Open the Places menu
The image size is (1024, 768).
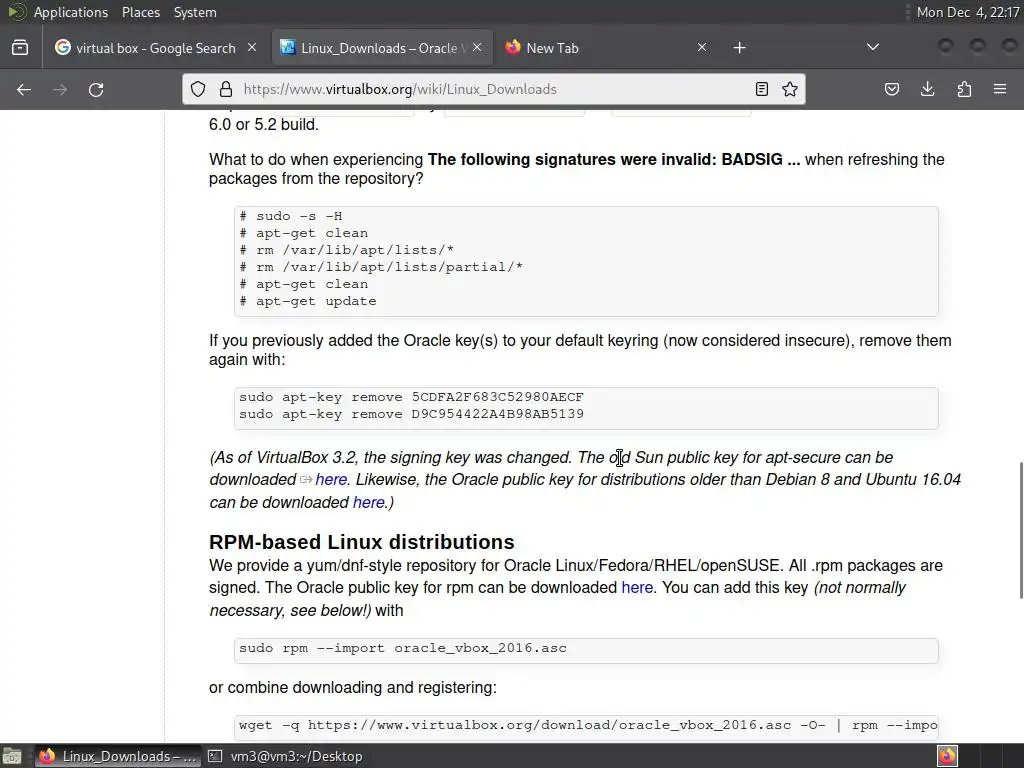click(140, 12)
